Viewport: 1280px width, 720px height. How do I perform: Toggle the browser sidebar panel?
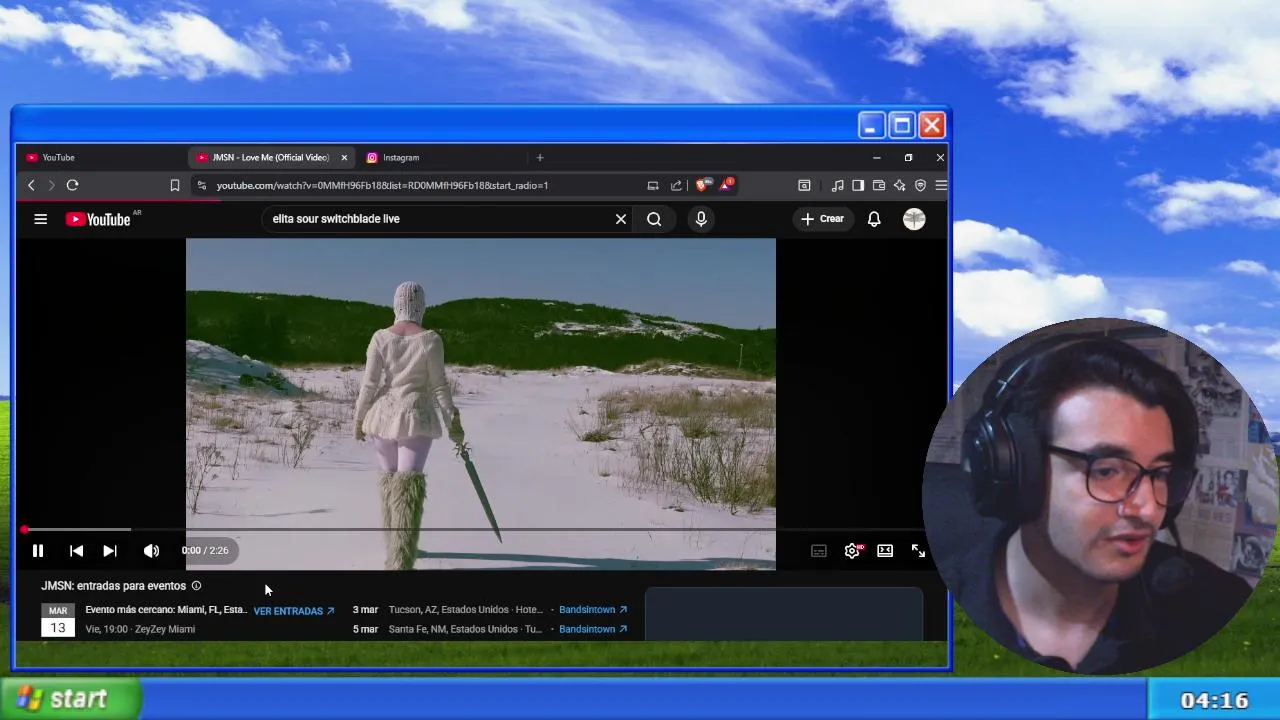(858, 185)
